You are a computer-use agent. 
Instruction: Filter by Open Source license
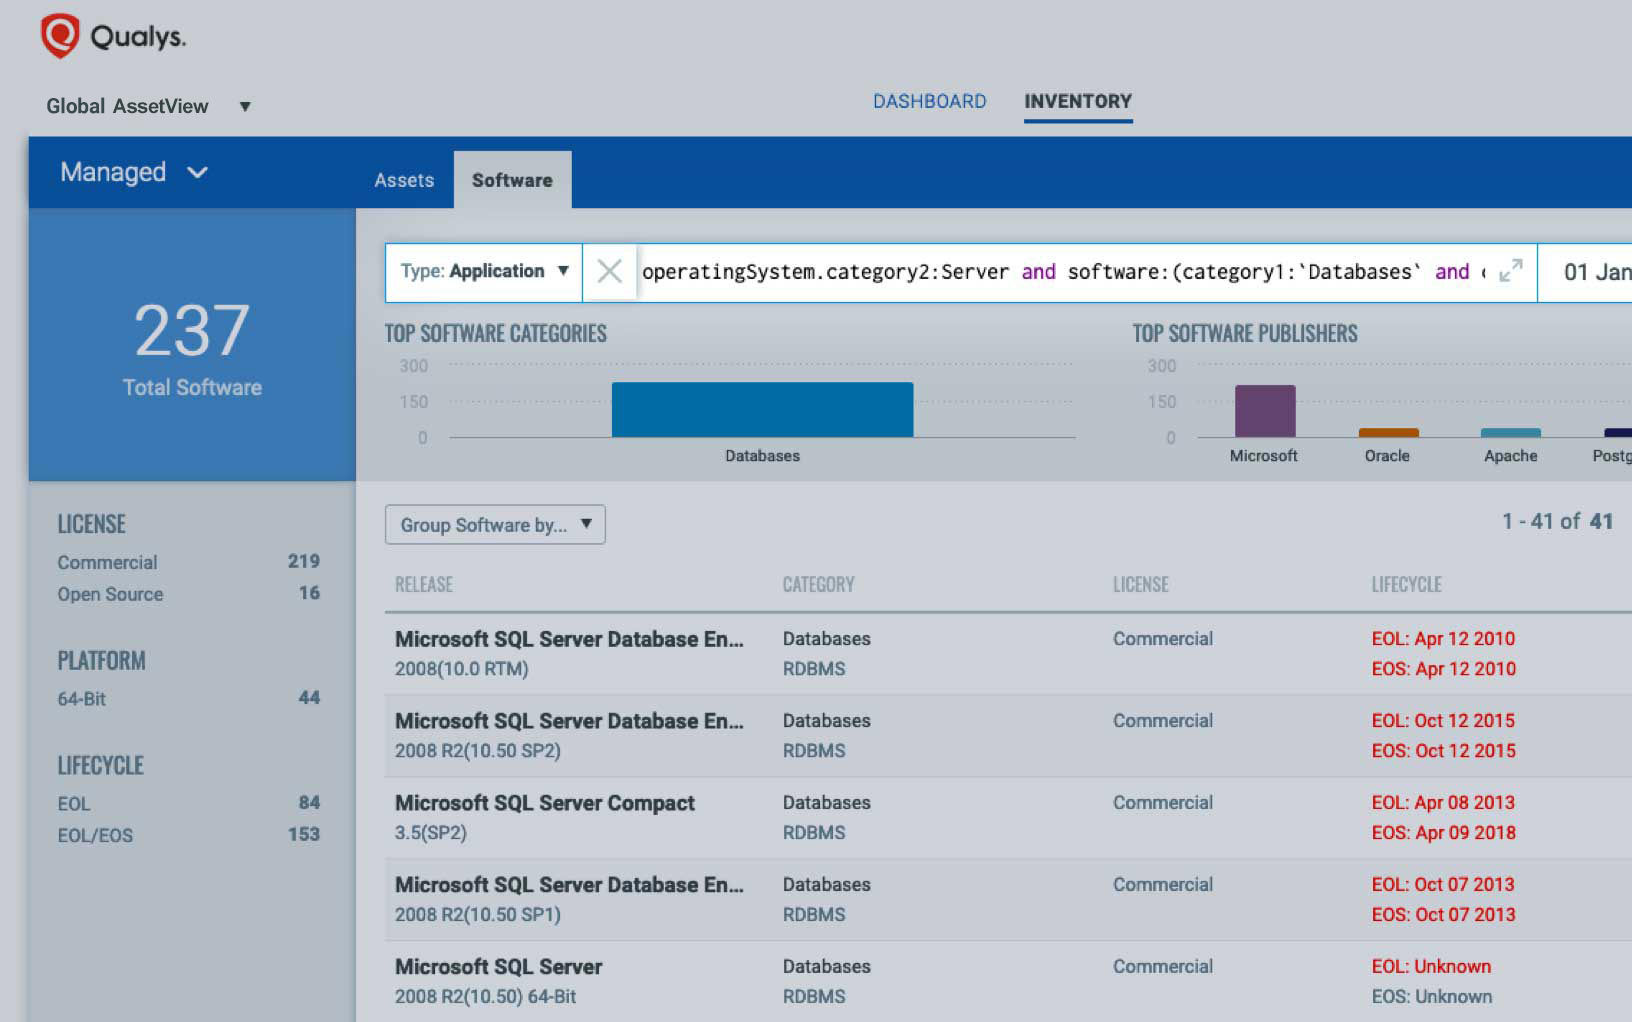[110, 594]
